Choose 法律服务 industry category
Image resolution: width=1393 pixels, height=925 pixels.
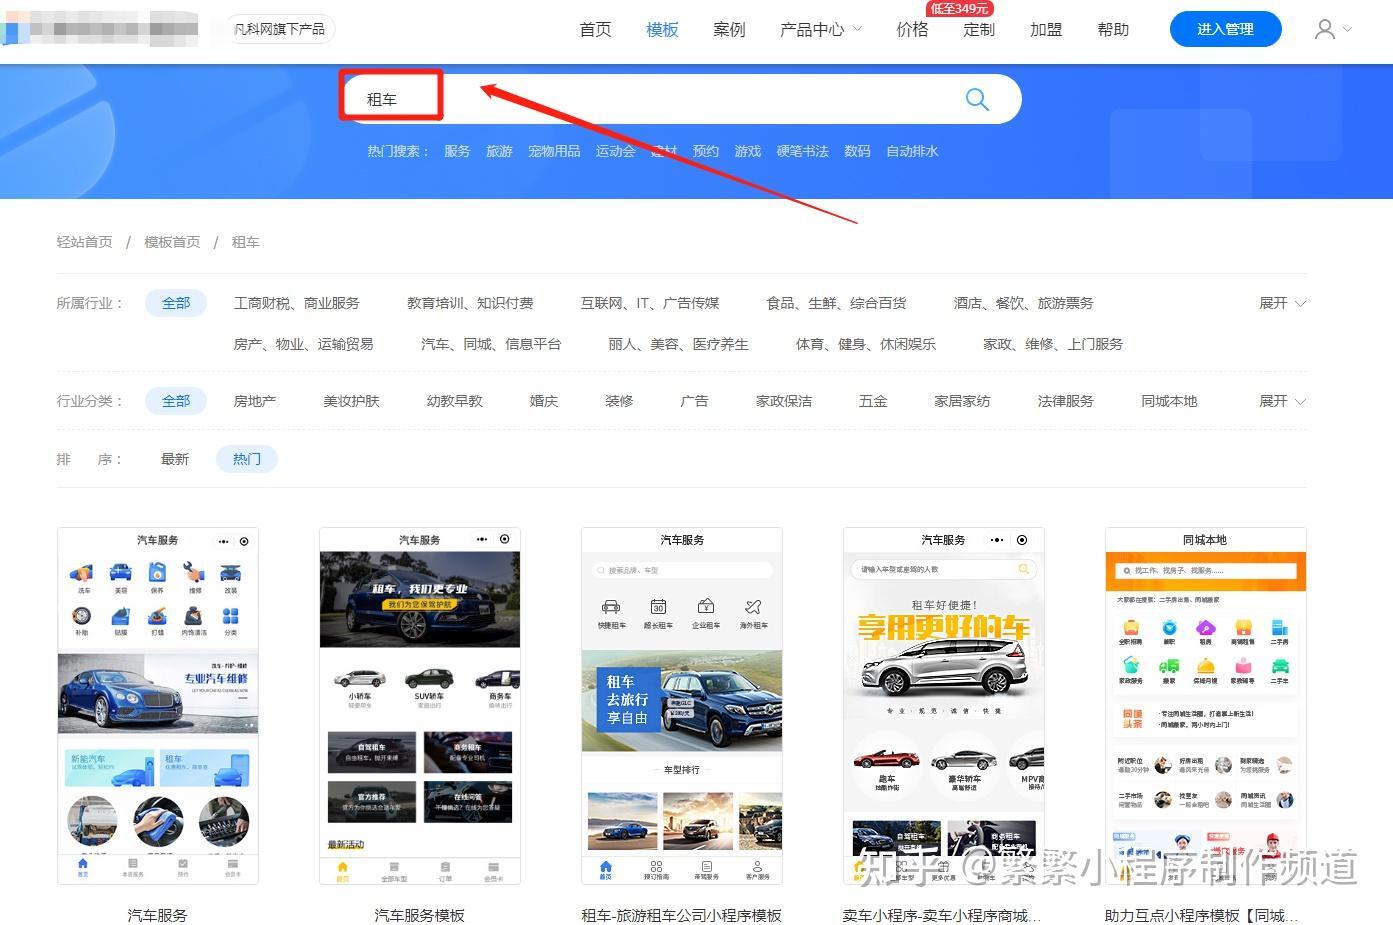(1066, 401)
